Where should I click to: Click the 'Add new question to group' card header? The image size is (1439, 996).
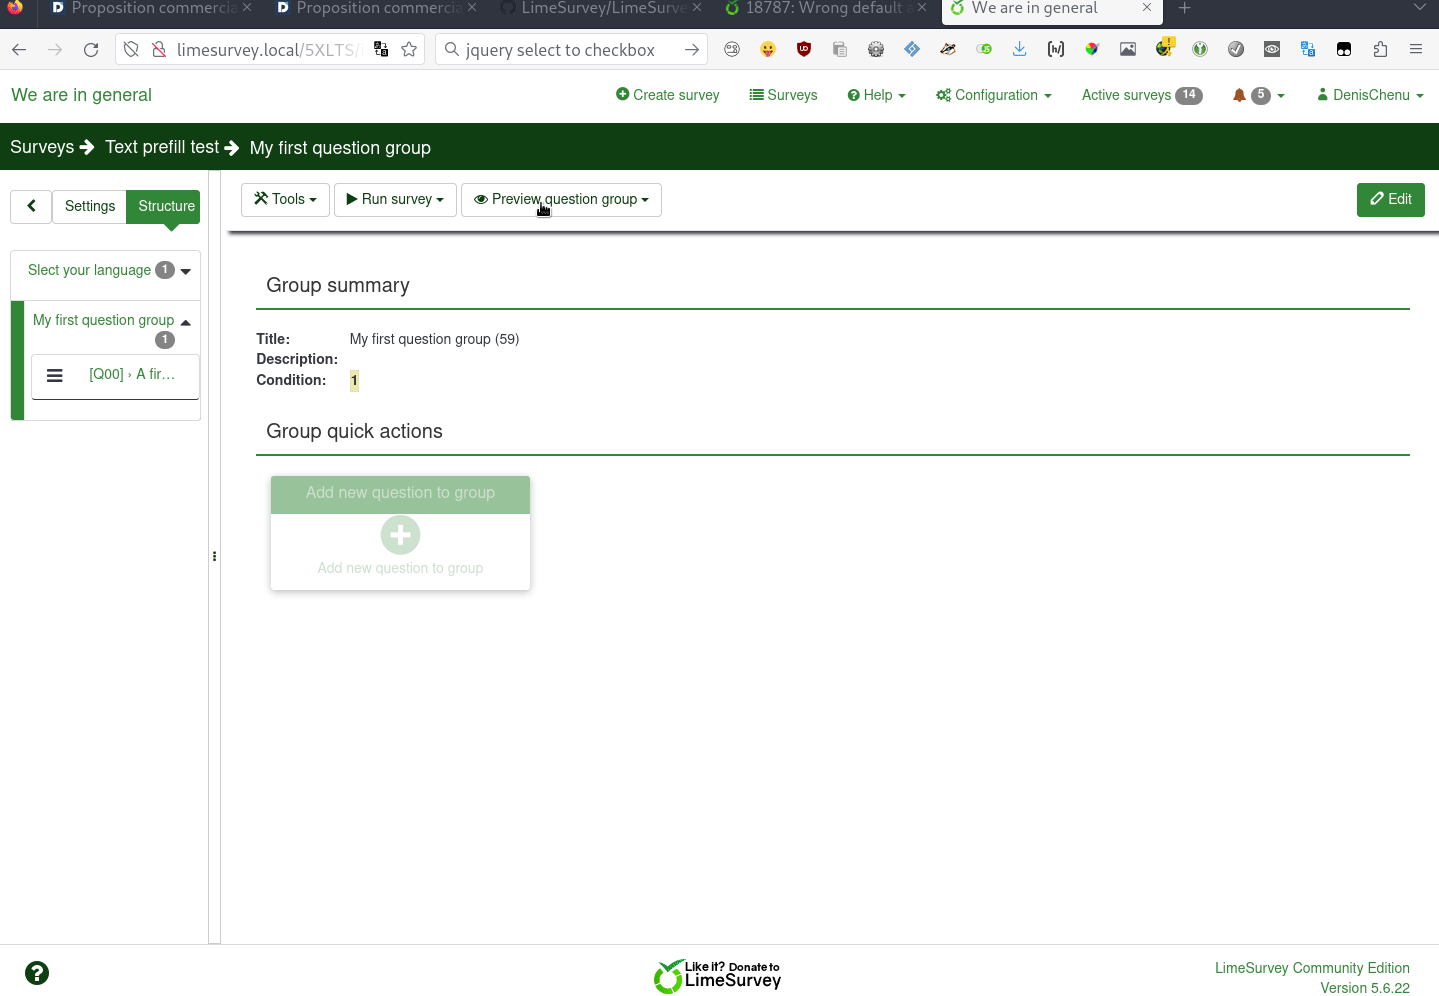point(400,493)
